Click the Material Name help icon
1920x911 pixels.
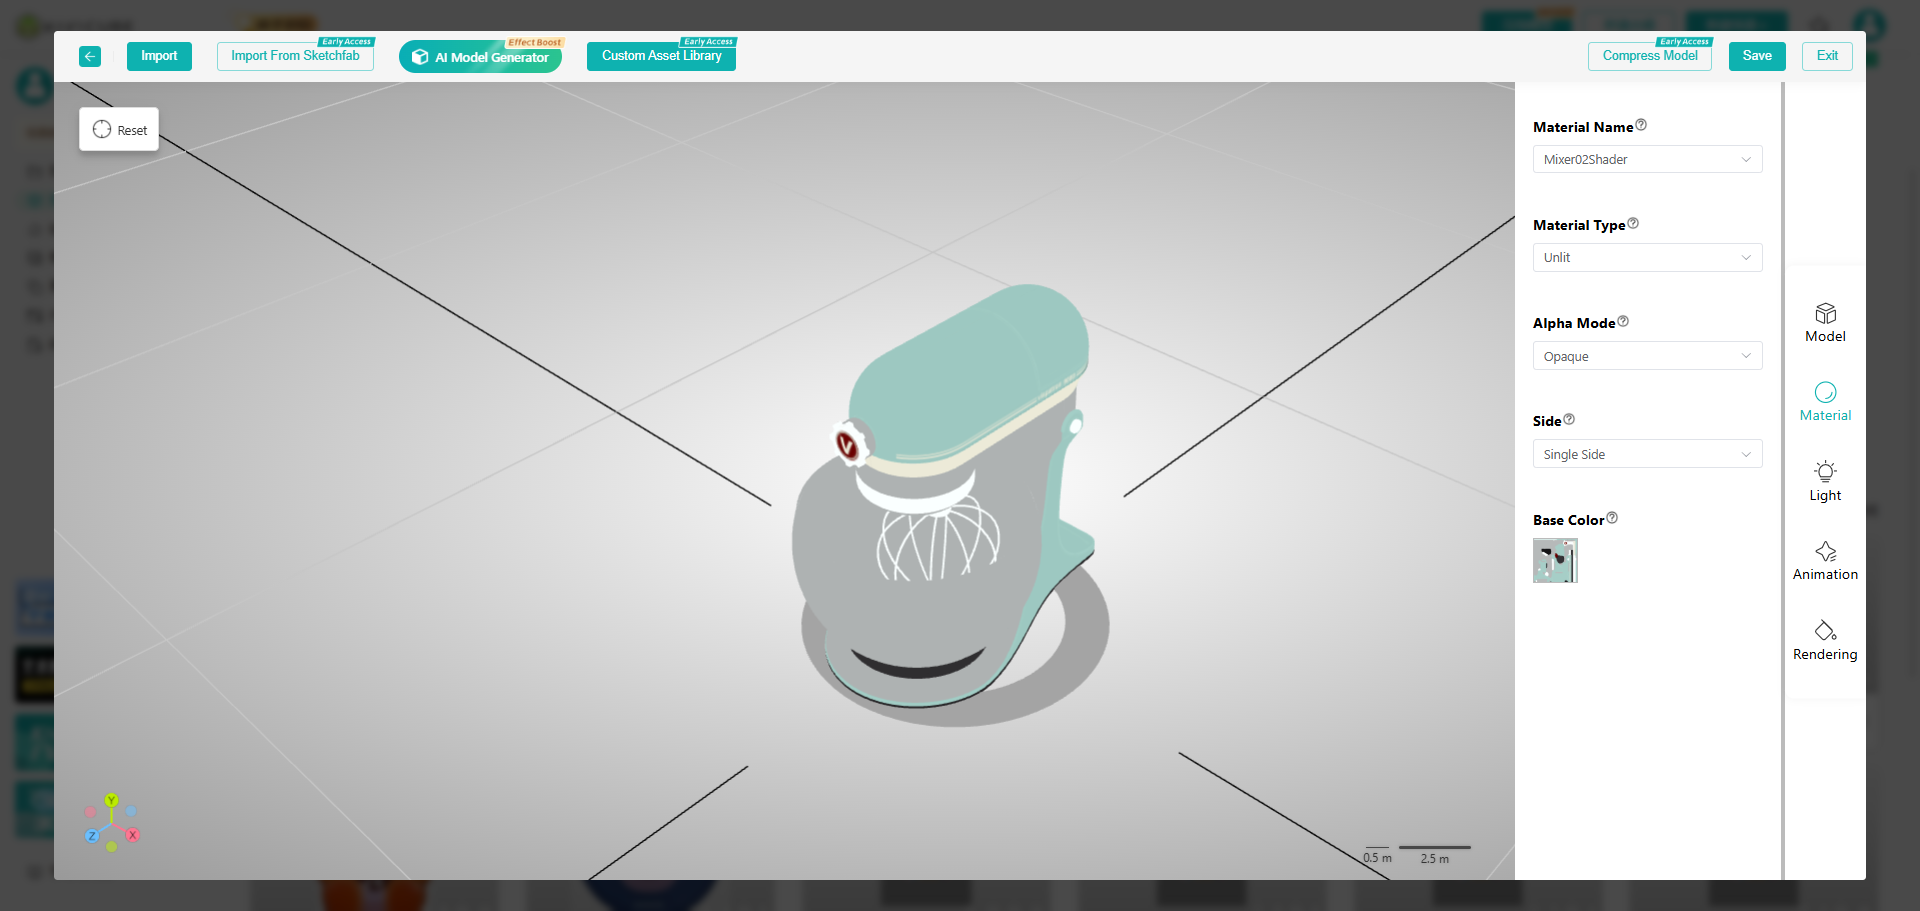tap(1641, 125)
